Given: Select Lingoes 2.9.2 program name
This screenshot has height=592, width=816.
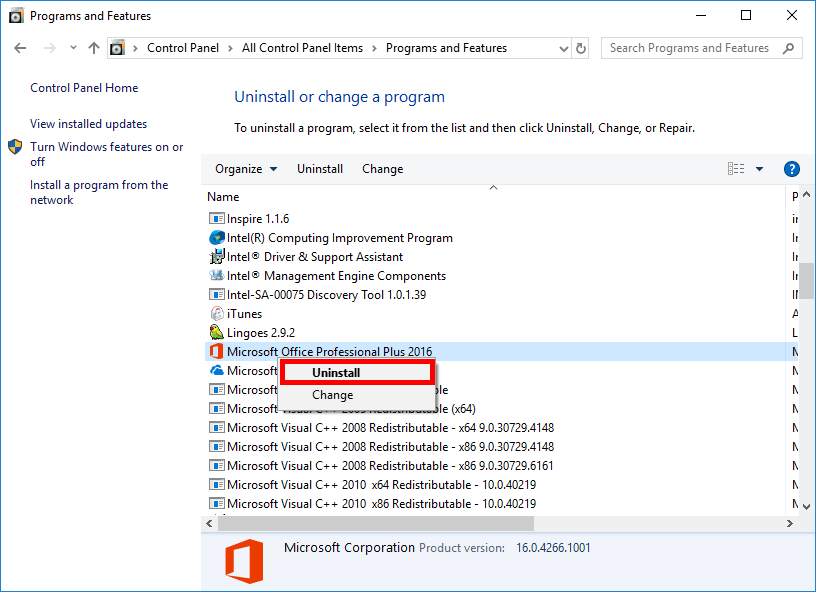Looking at the screenshot, I should tap(261, 333).
